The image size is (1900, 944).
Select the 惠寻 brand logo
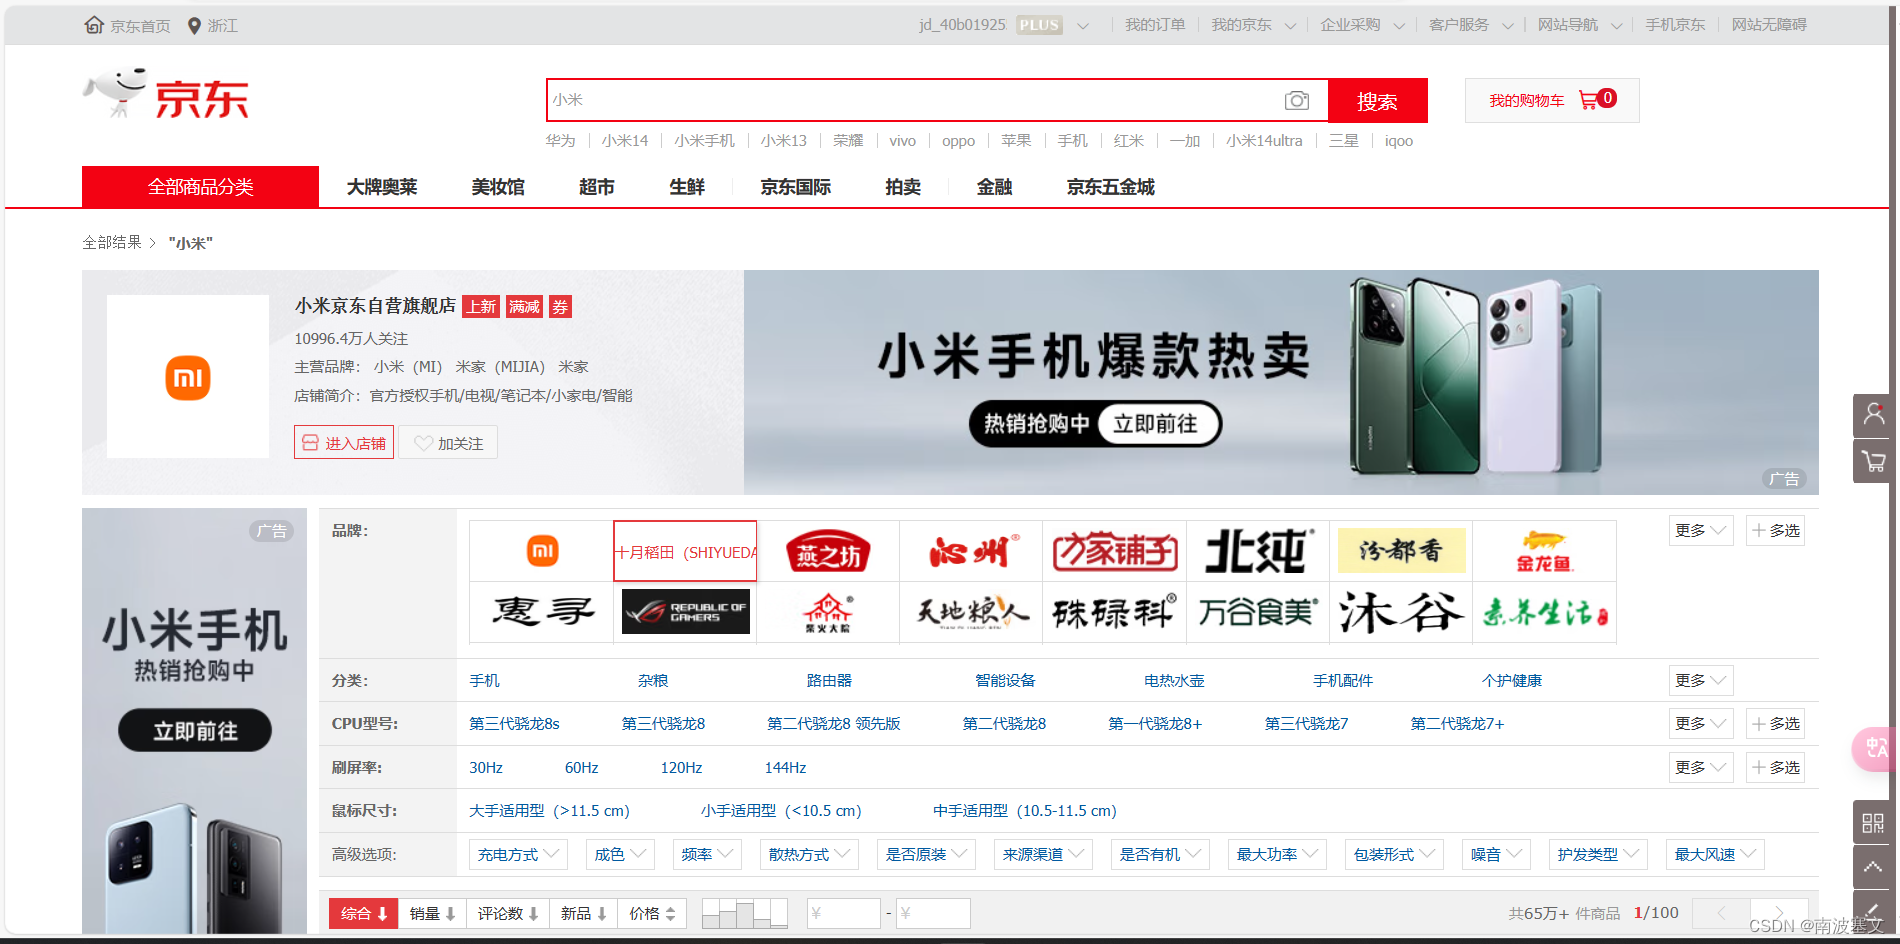pyautogui.click(x=542, y=612)
